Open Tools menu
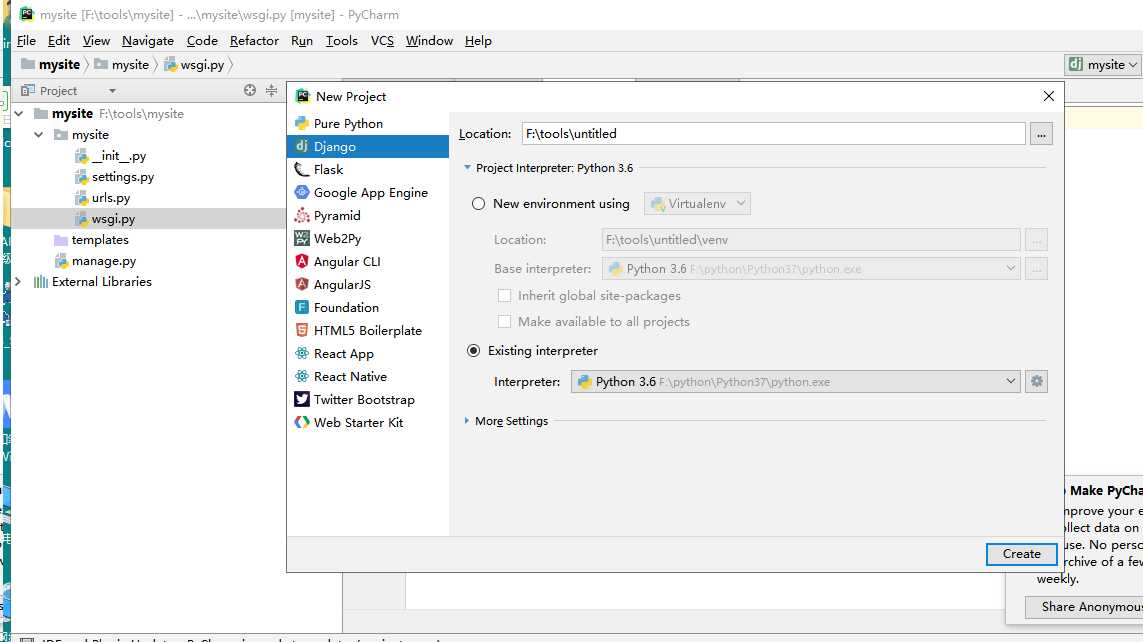This screenshot has width=1143, height=642. coord(341,41)
